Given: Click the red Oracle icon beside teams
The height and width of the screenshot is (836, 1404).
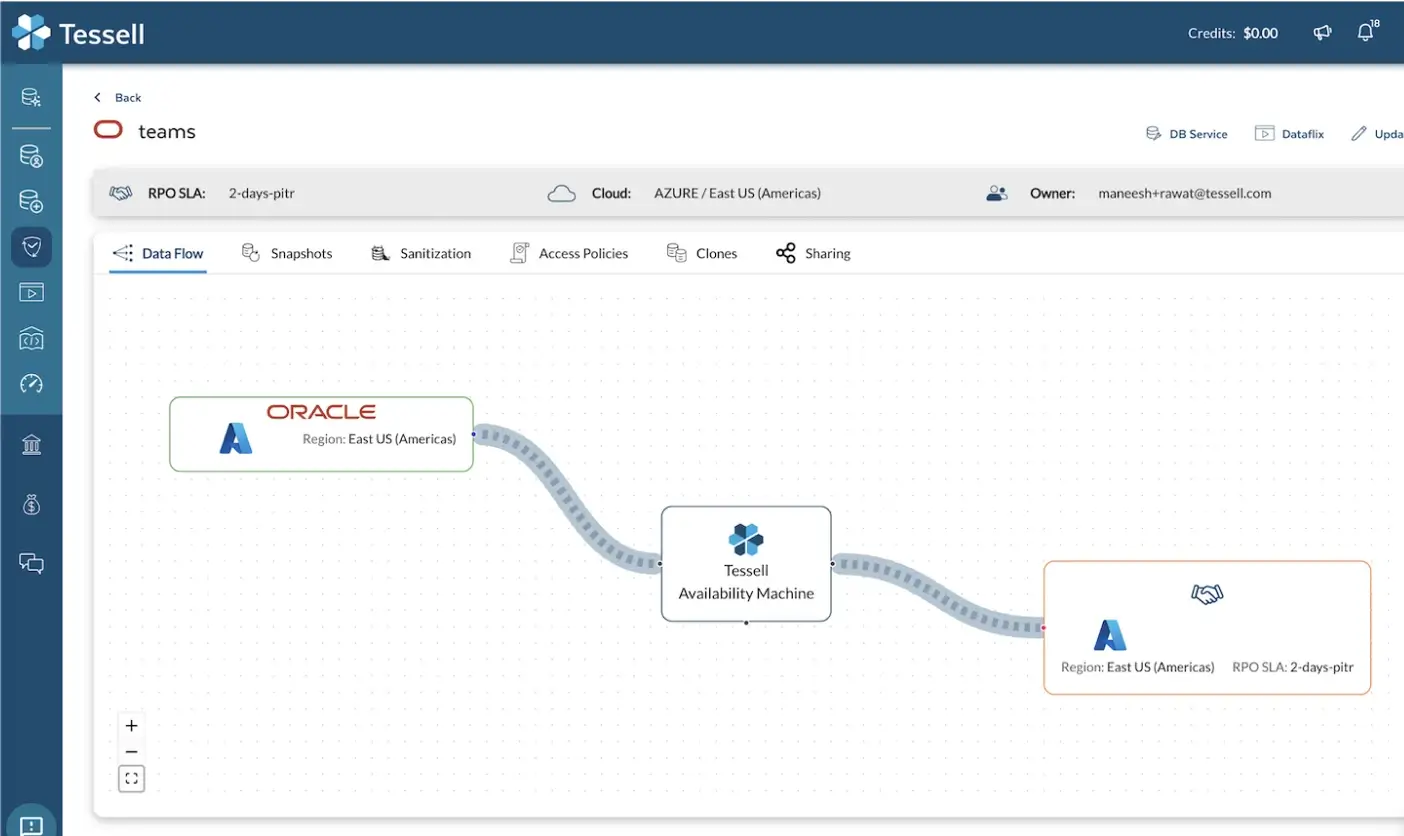Looking at the screenshot, I should click(108, 130).
